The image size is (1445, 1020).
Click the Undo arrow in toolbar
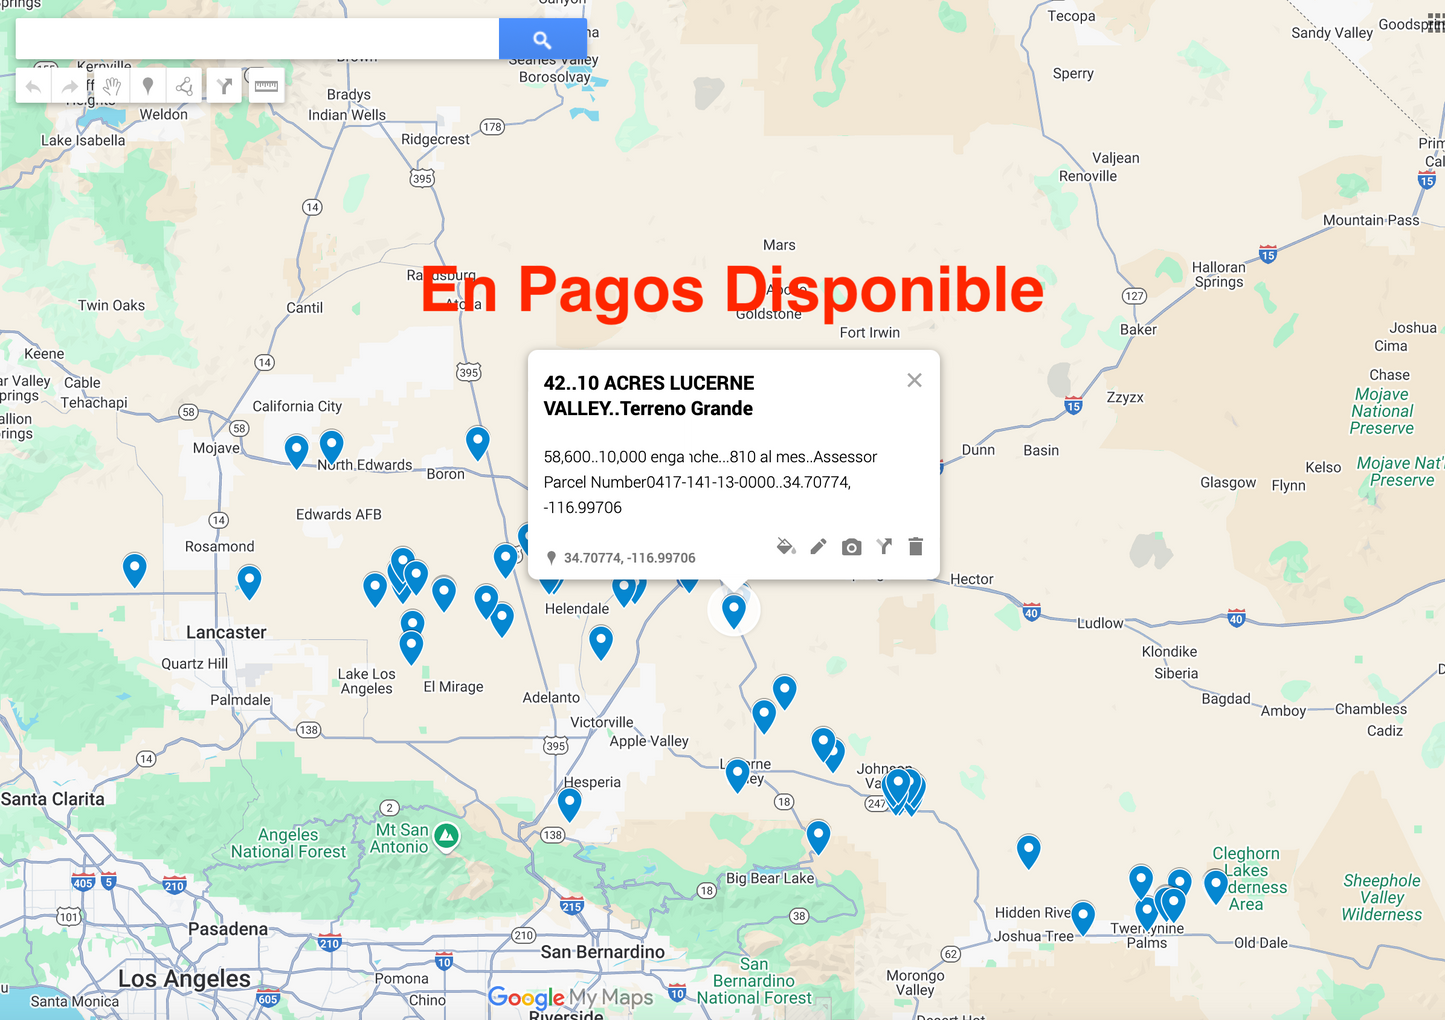pyautogui.click(x=33, y=87)
